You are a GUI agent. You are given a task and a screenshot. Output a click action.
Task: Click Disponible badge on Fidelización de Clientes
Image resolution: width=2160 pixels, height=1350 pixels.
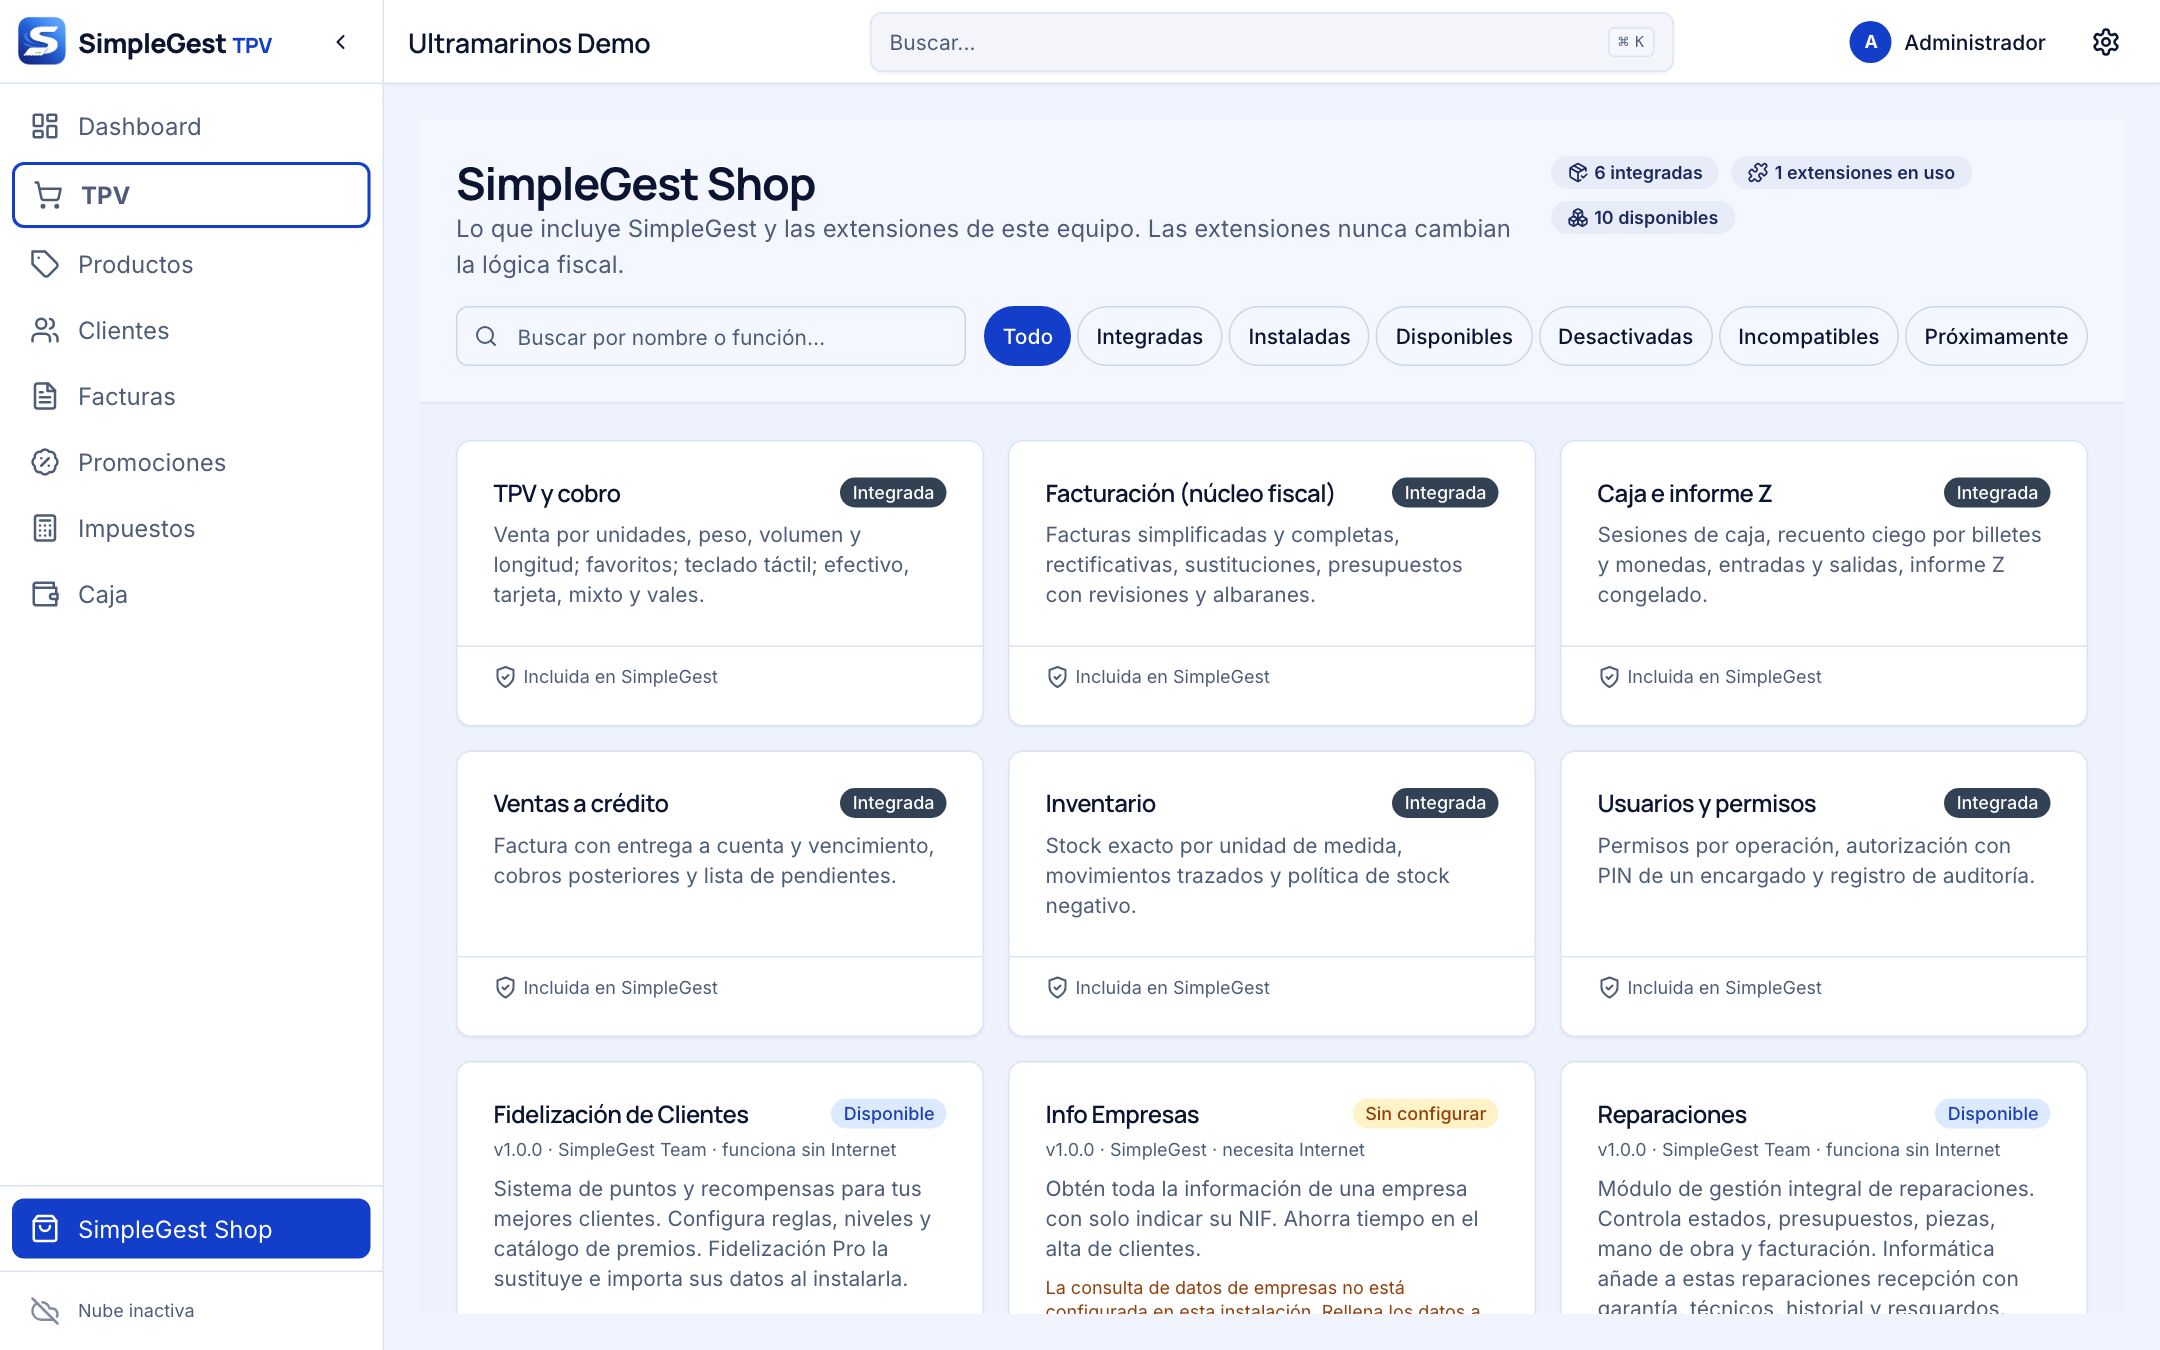click(888, 1113)
